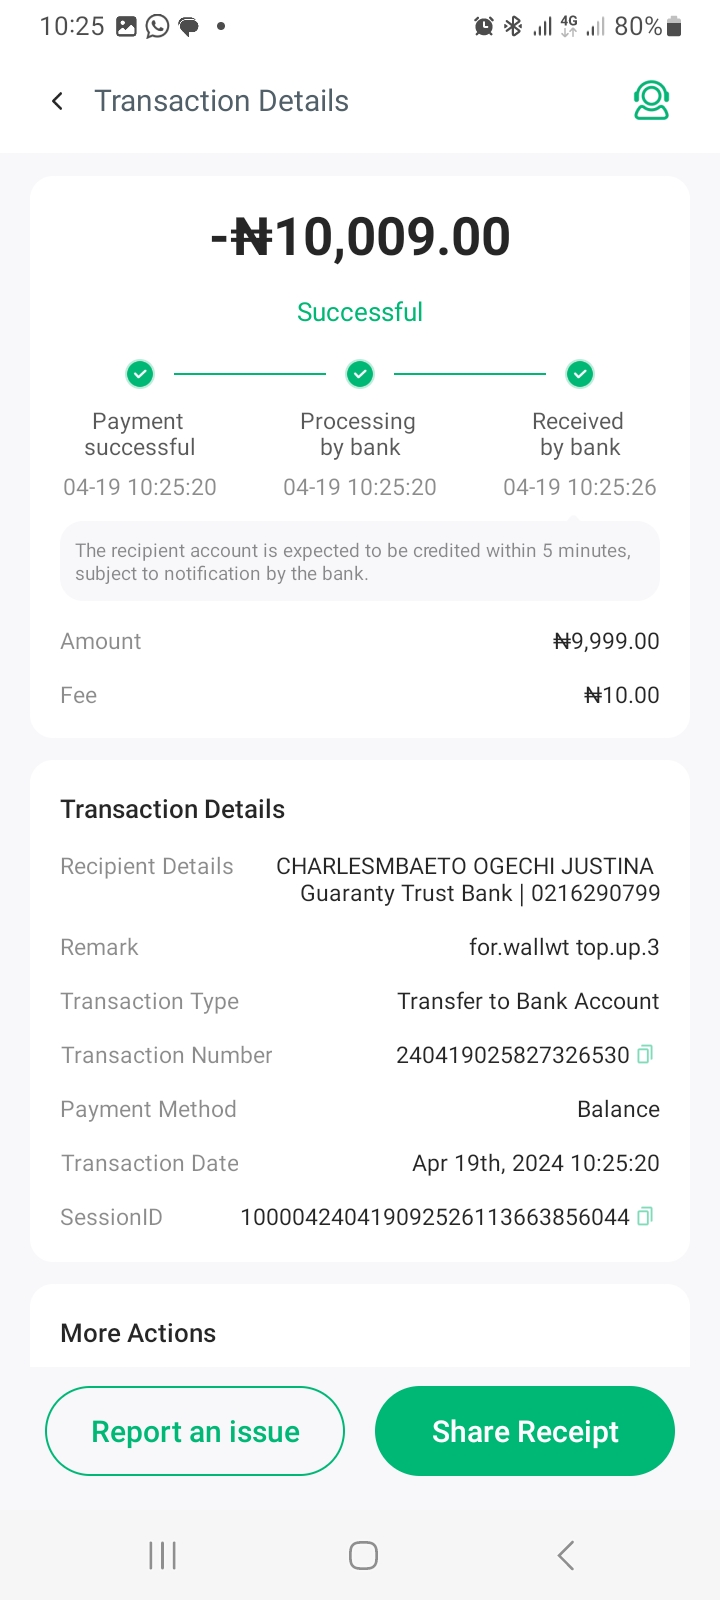This screenshot has width=720, height=1600.
Task: Tap the More Actions section header
Action: pos(138,1333)
